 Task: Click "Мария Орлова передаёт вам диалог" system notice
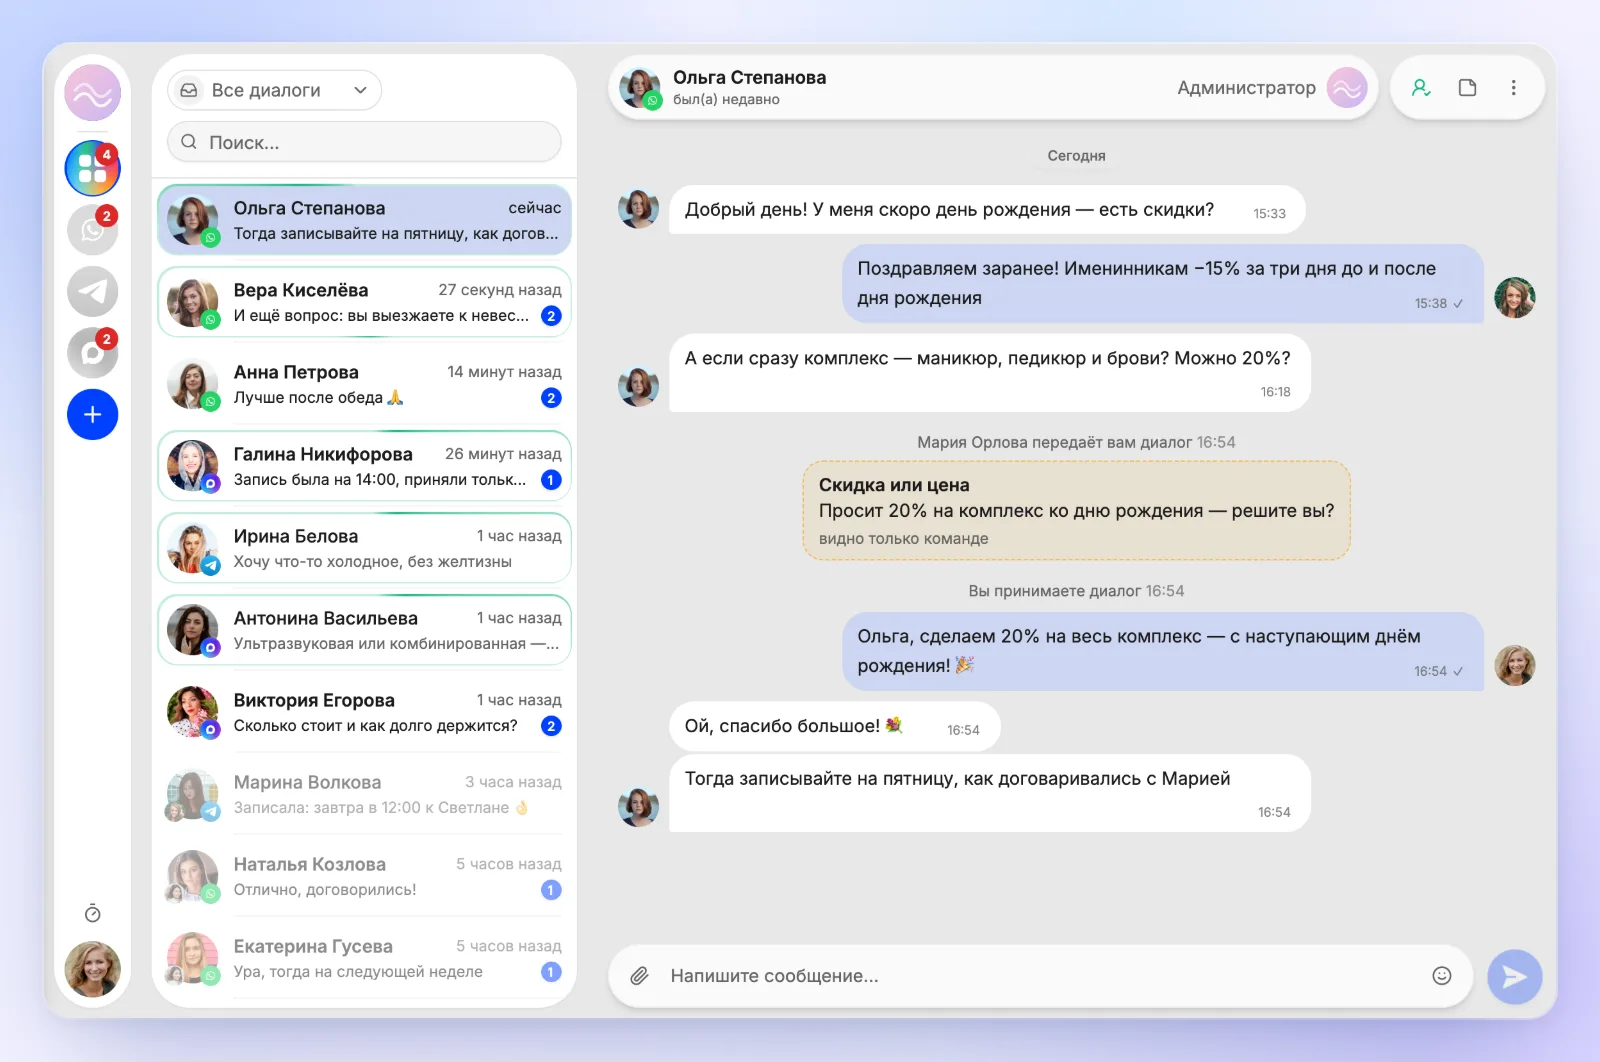point(1076,442)
